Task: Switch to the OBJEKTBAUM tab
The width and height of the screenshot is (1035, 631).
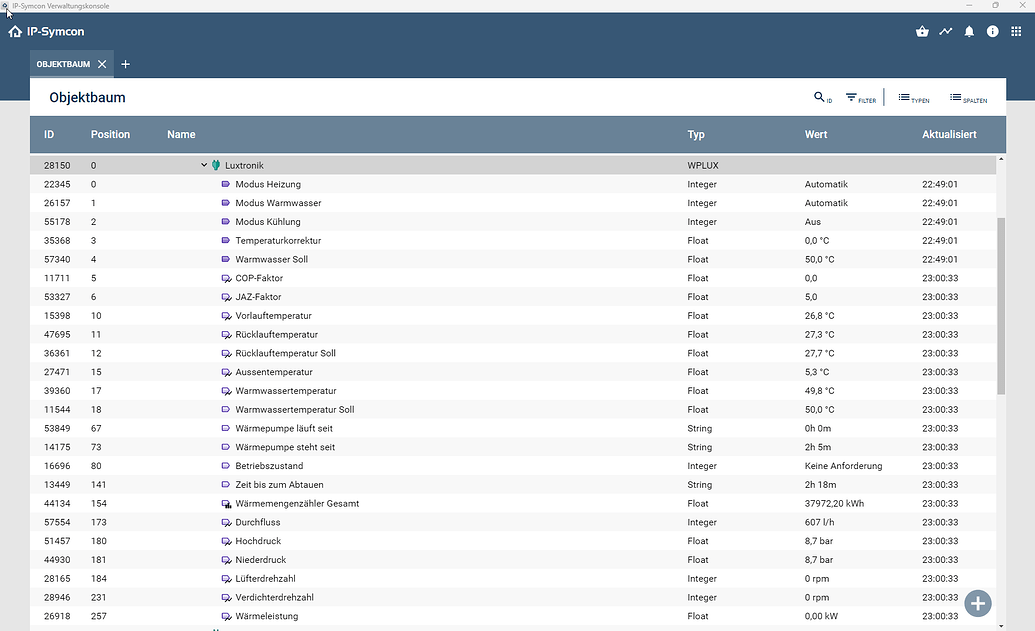Action: coord(62,63)
